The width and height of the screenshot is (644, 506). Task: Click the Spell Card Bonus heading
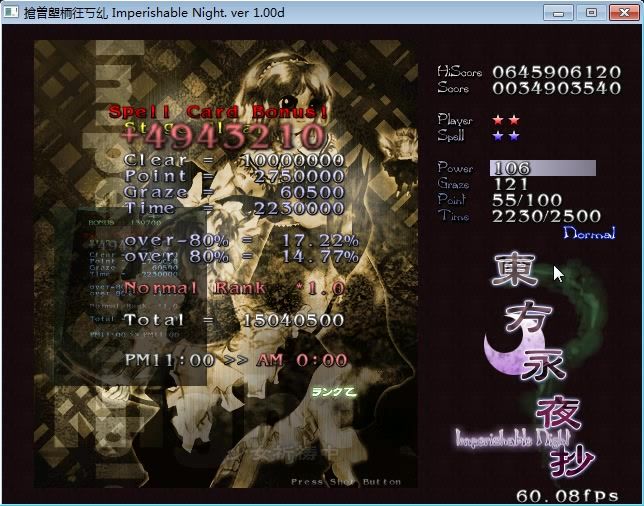(218, 112)
